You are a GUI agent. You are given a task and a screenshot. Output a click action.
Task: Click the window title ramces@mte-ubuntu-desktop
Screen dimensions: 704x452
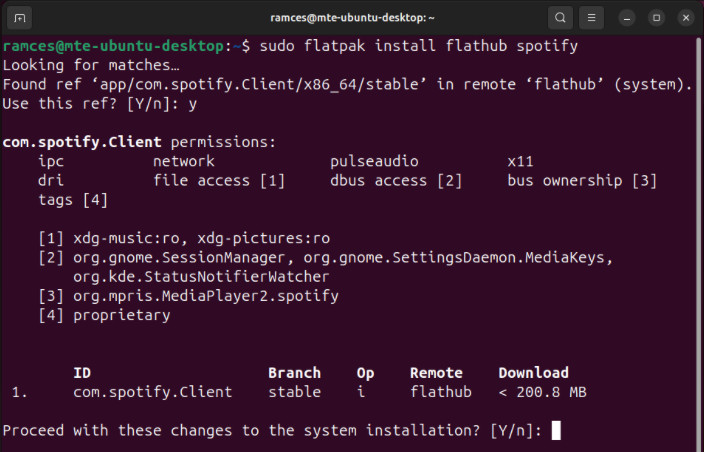click(352, 18)
